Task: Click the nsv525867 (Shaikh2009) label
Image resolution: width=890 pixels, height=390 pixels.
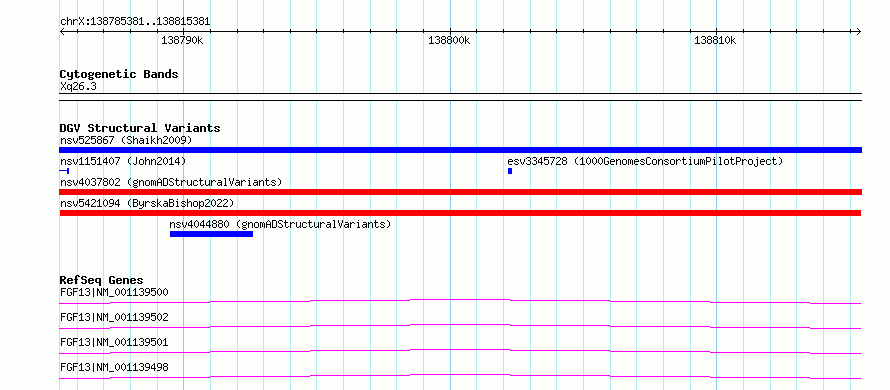Action: pyautogui.click(x=126, y=140)
